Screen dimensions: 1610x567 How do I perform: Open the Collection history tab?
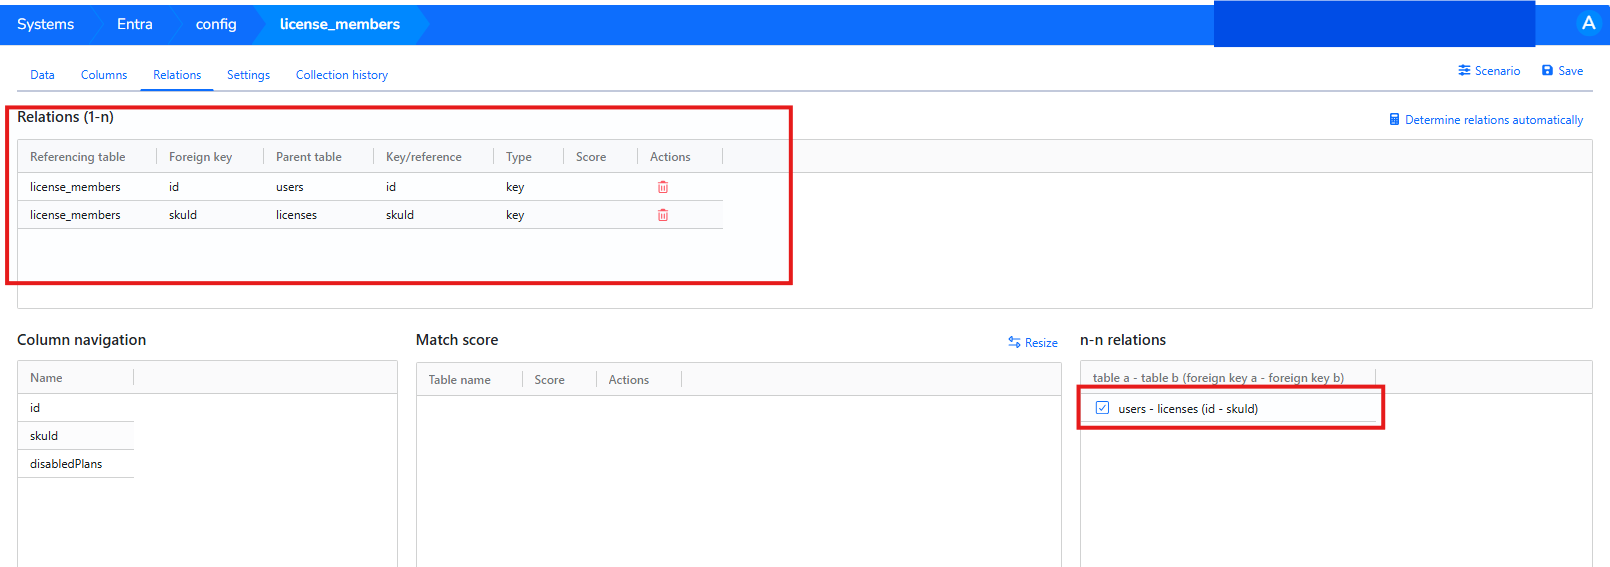[x=342, y=75]
